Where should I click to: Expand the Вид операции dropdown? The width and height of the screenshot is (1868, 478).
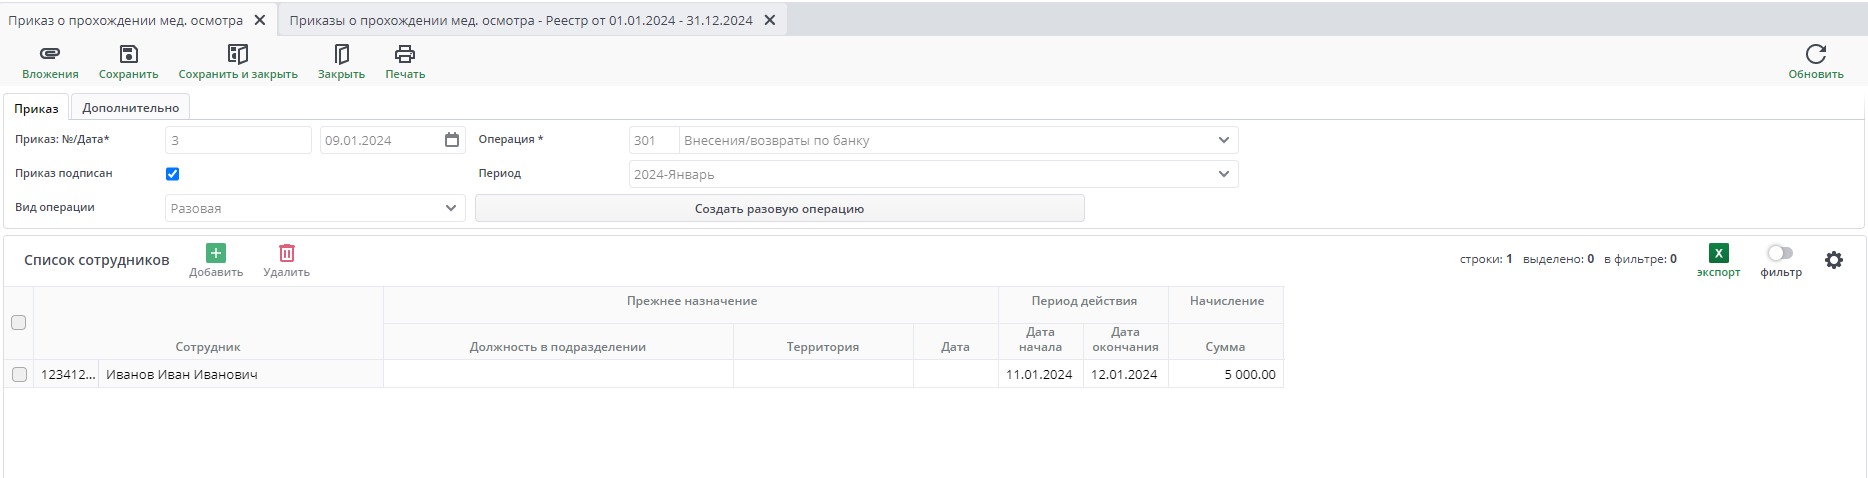point(451,208)
